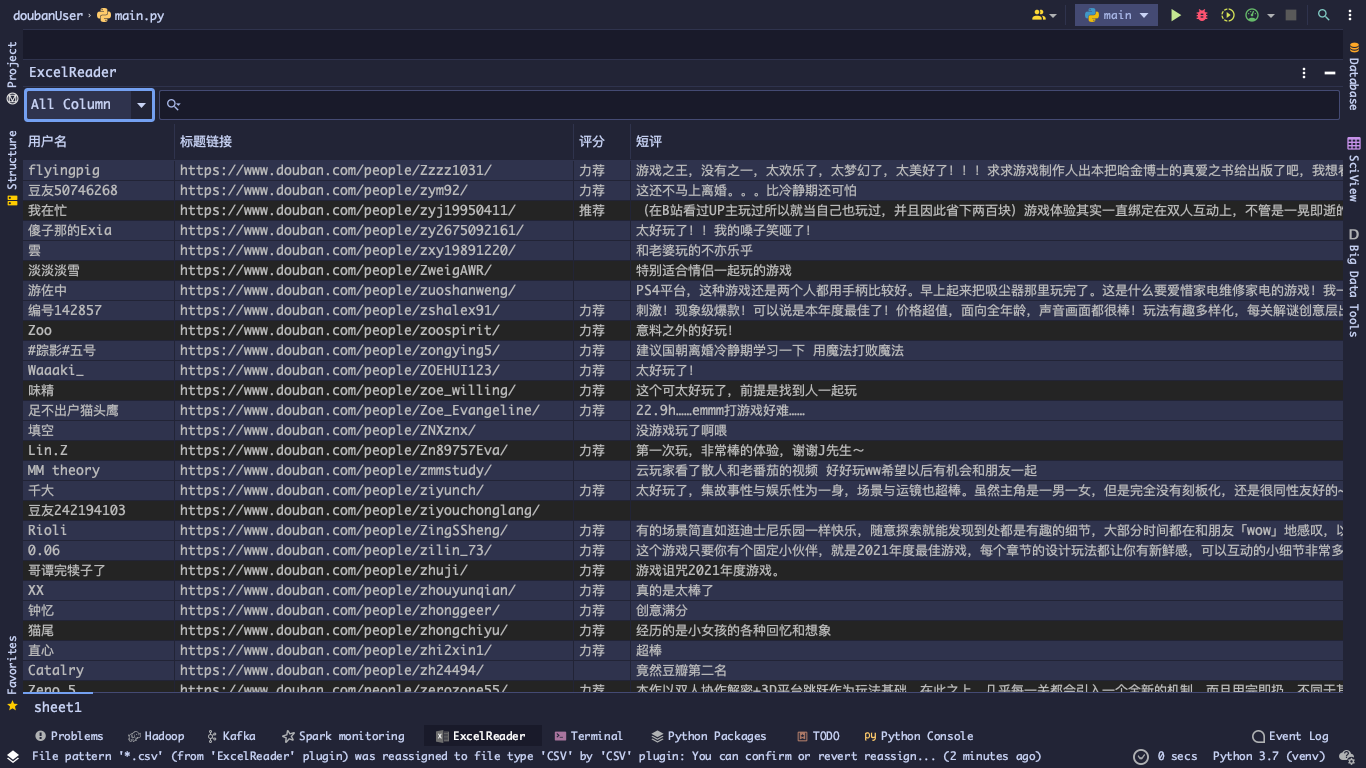Run the main configuration

click(1176, 15)
